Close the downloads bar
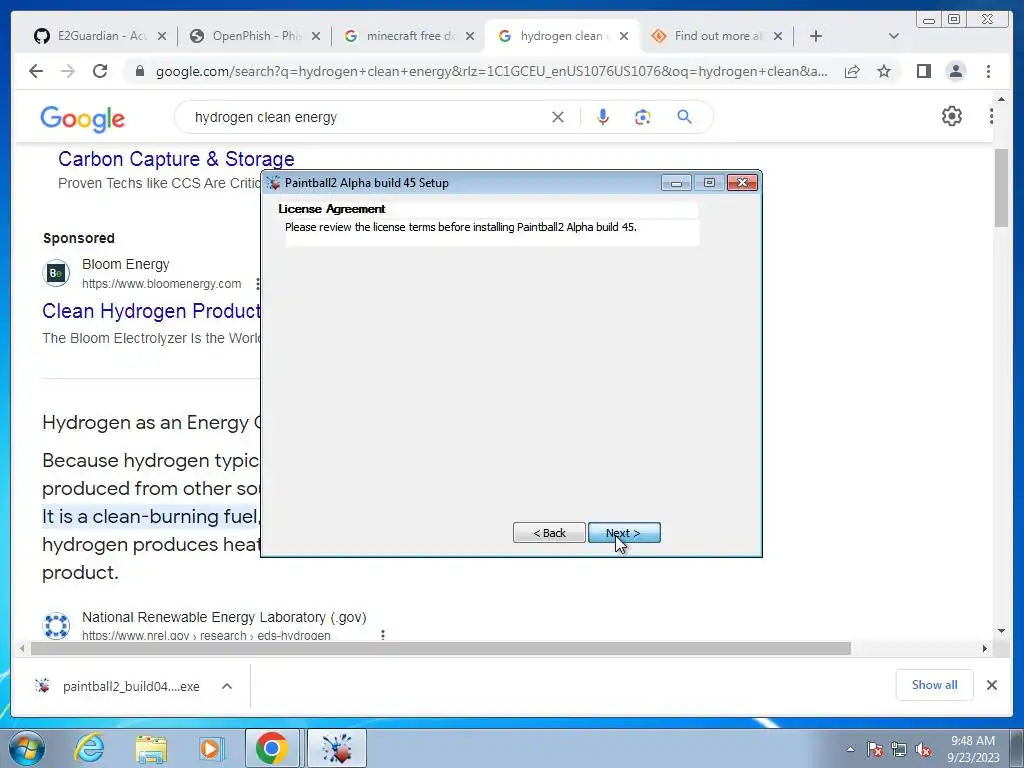The width and height of the screenshot is (1024, 768). click(x=992, y=685)
